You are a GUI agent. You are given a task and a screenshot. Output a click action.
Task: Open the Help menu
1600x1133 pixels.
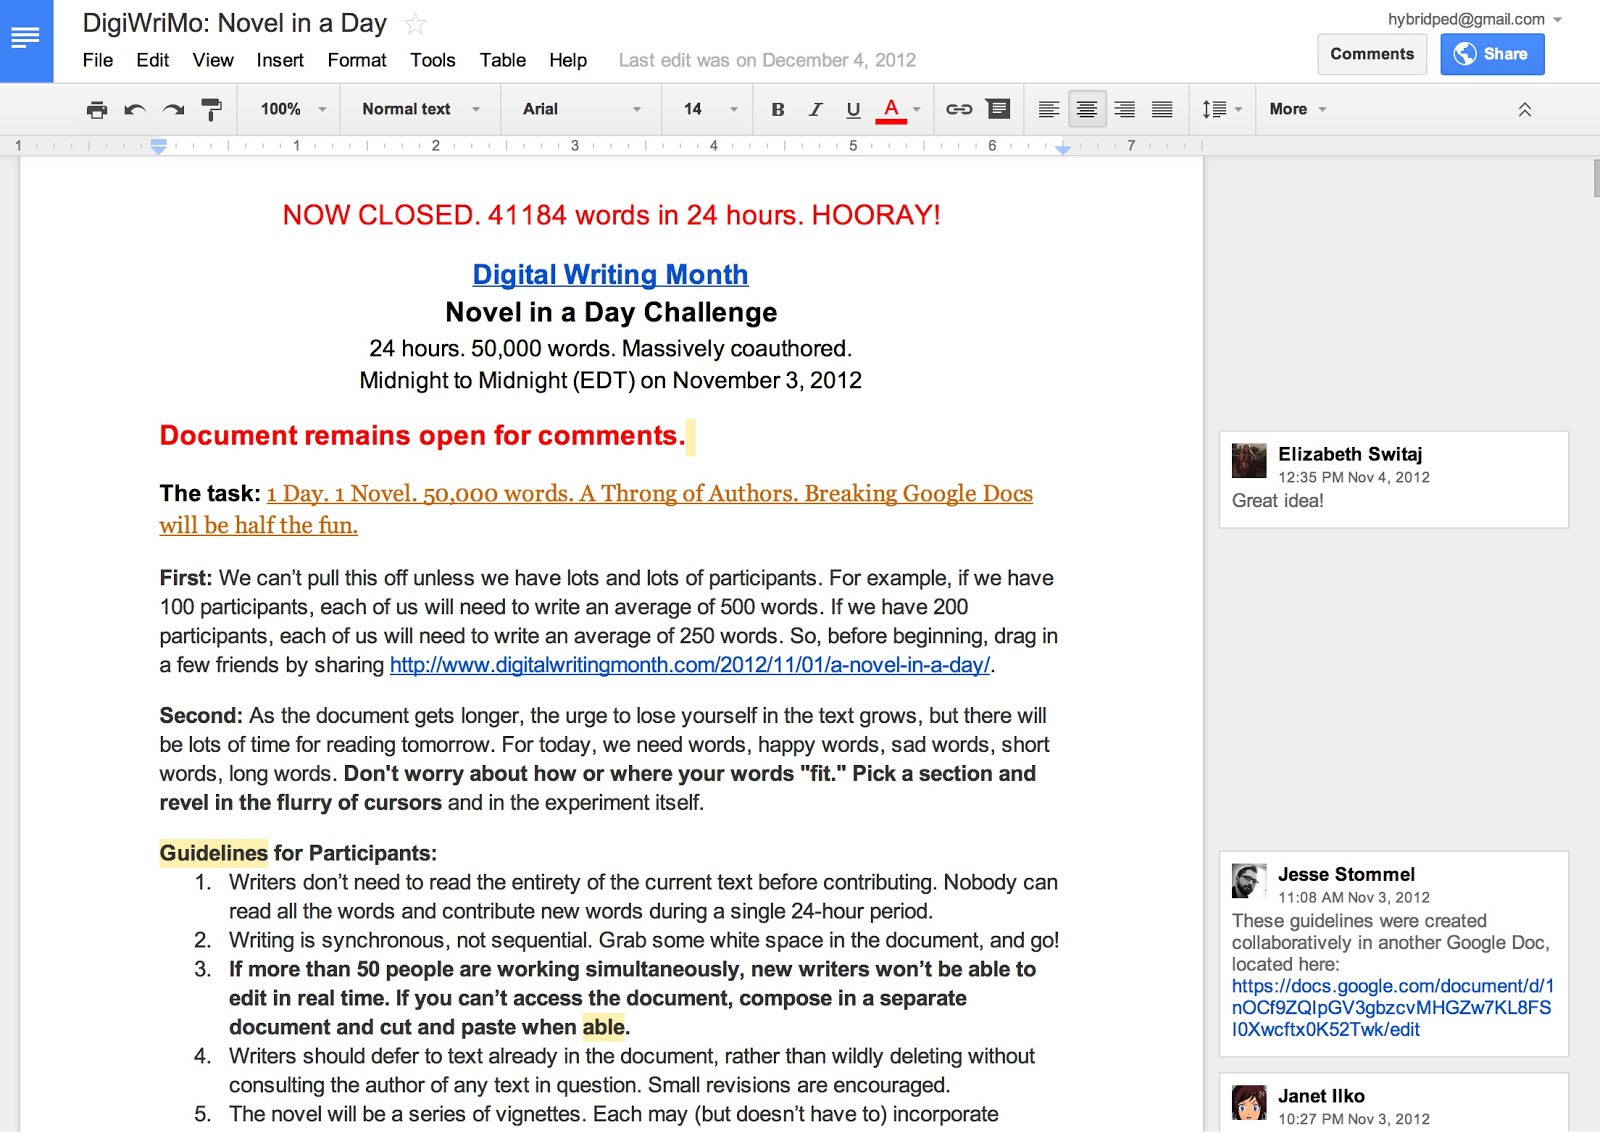click(x=568, y=60)
